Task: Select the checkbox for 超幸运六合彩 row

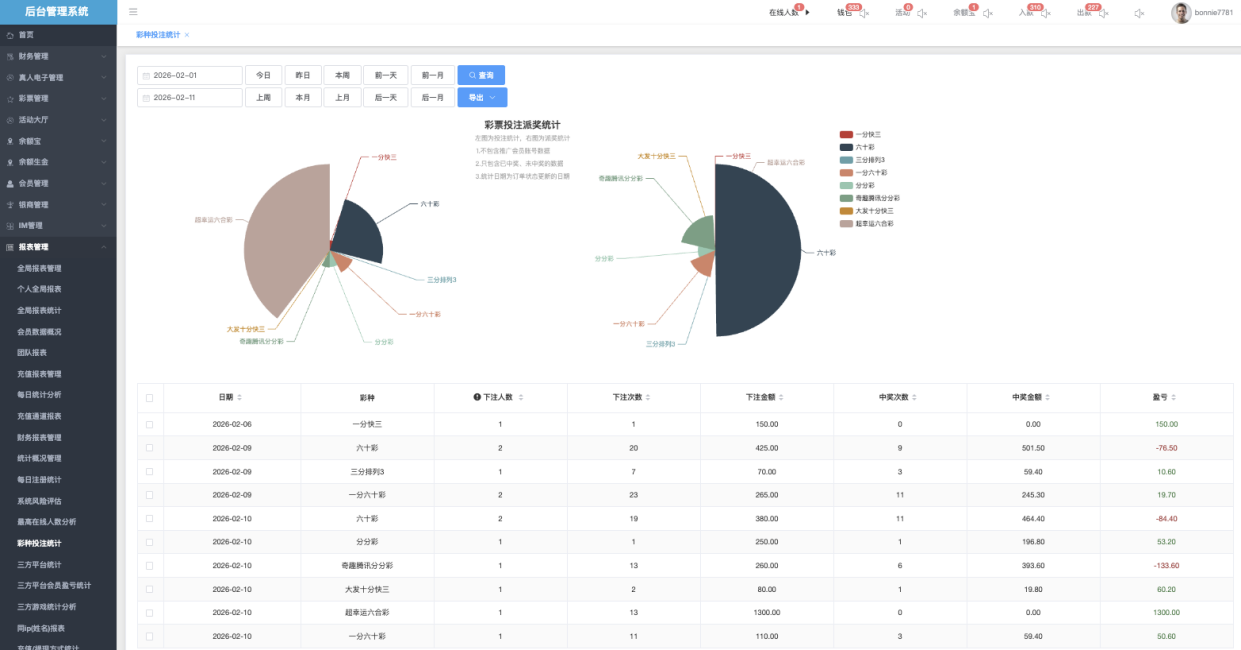Action: point(150,612)
